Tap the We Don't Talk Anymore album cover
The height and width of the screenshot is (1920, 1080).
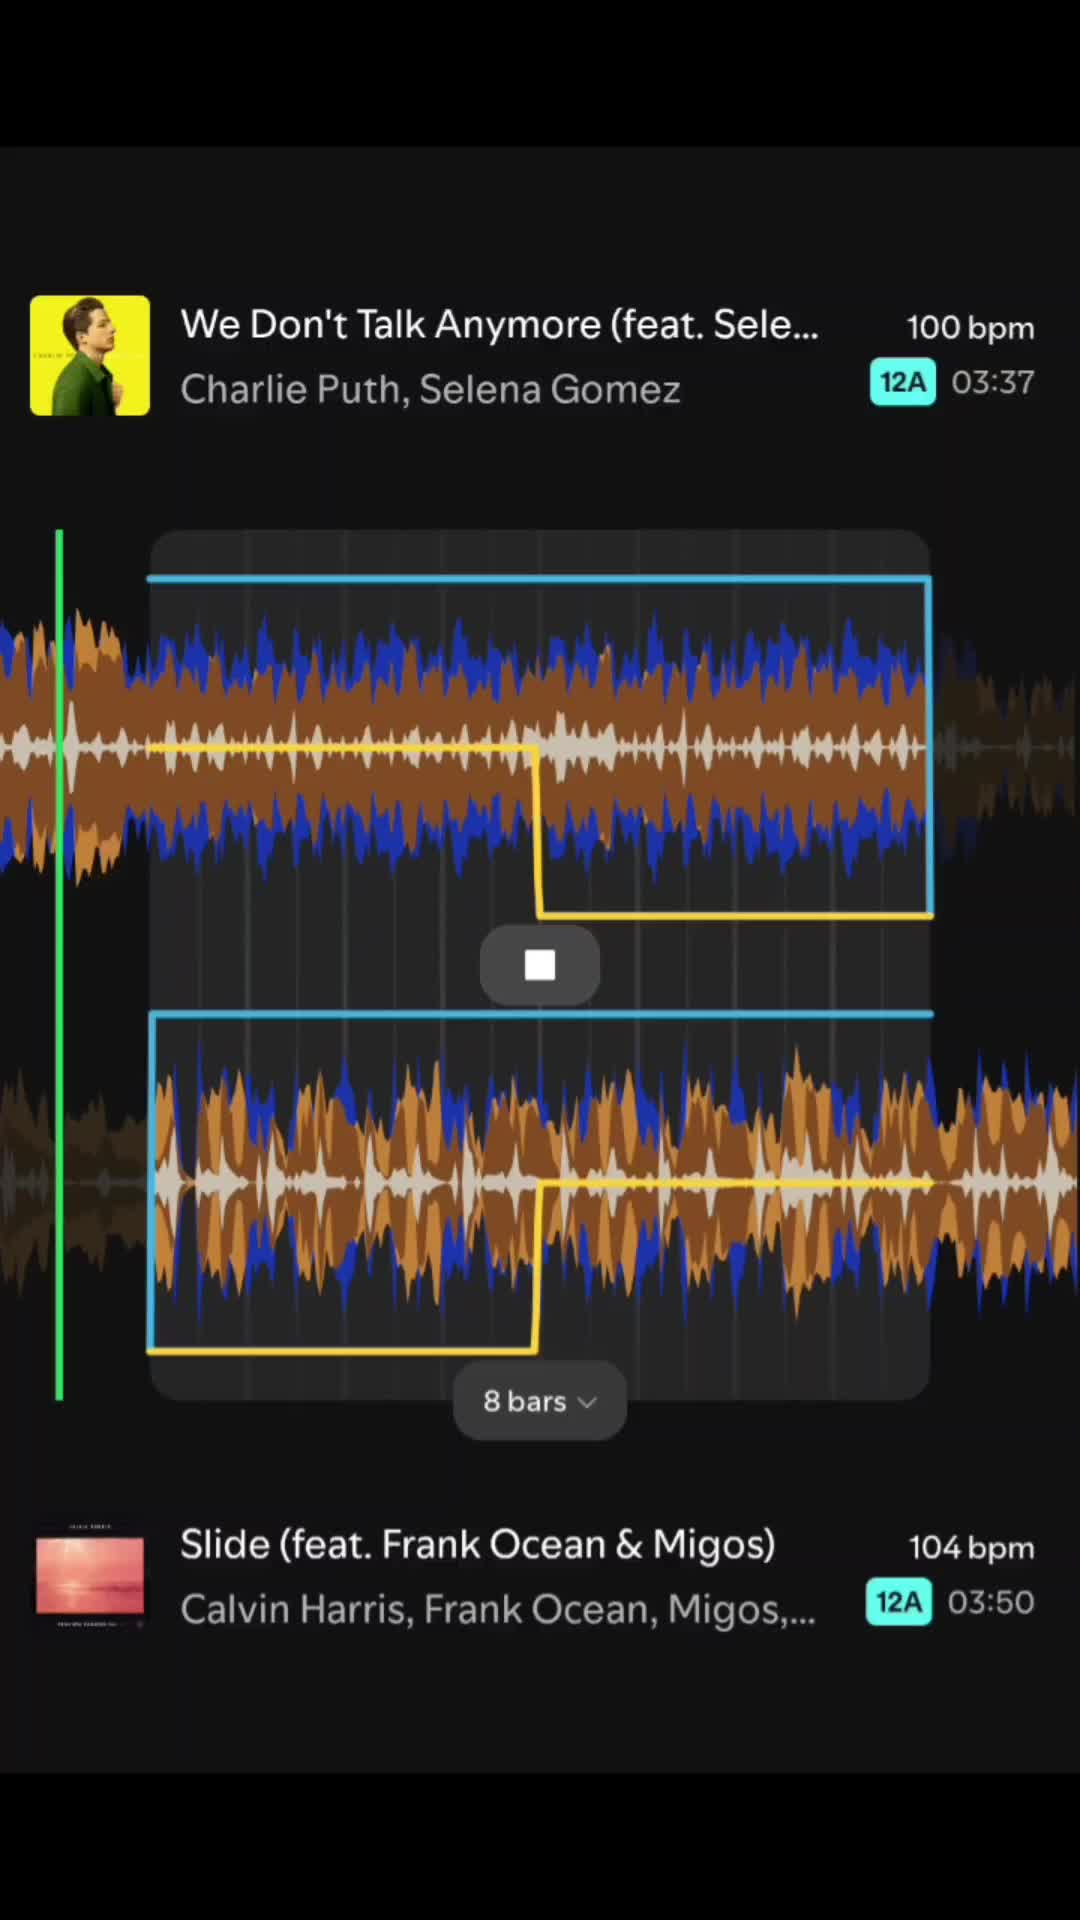click(x=90, y=355)
